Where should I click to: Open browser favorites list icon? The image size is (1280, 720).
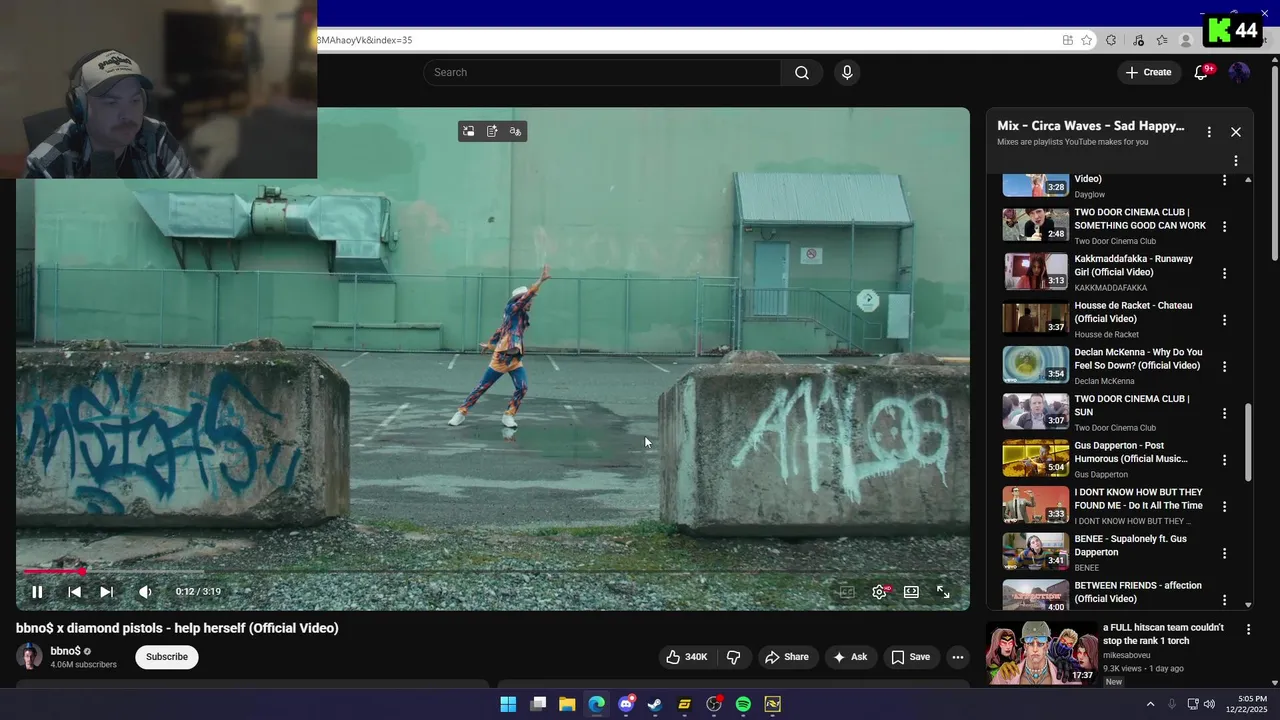coord(1161,40)
